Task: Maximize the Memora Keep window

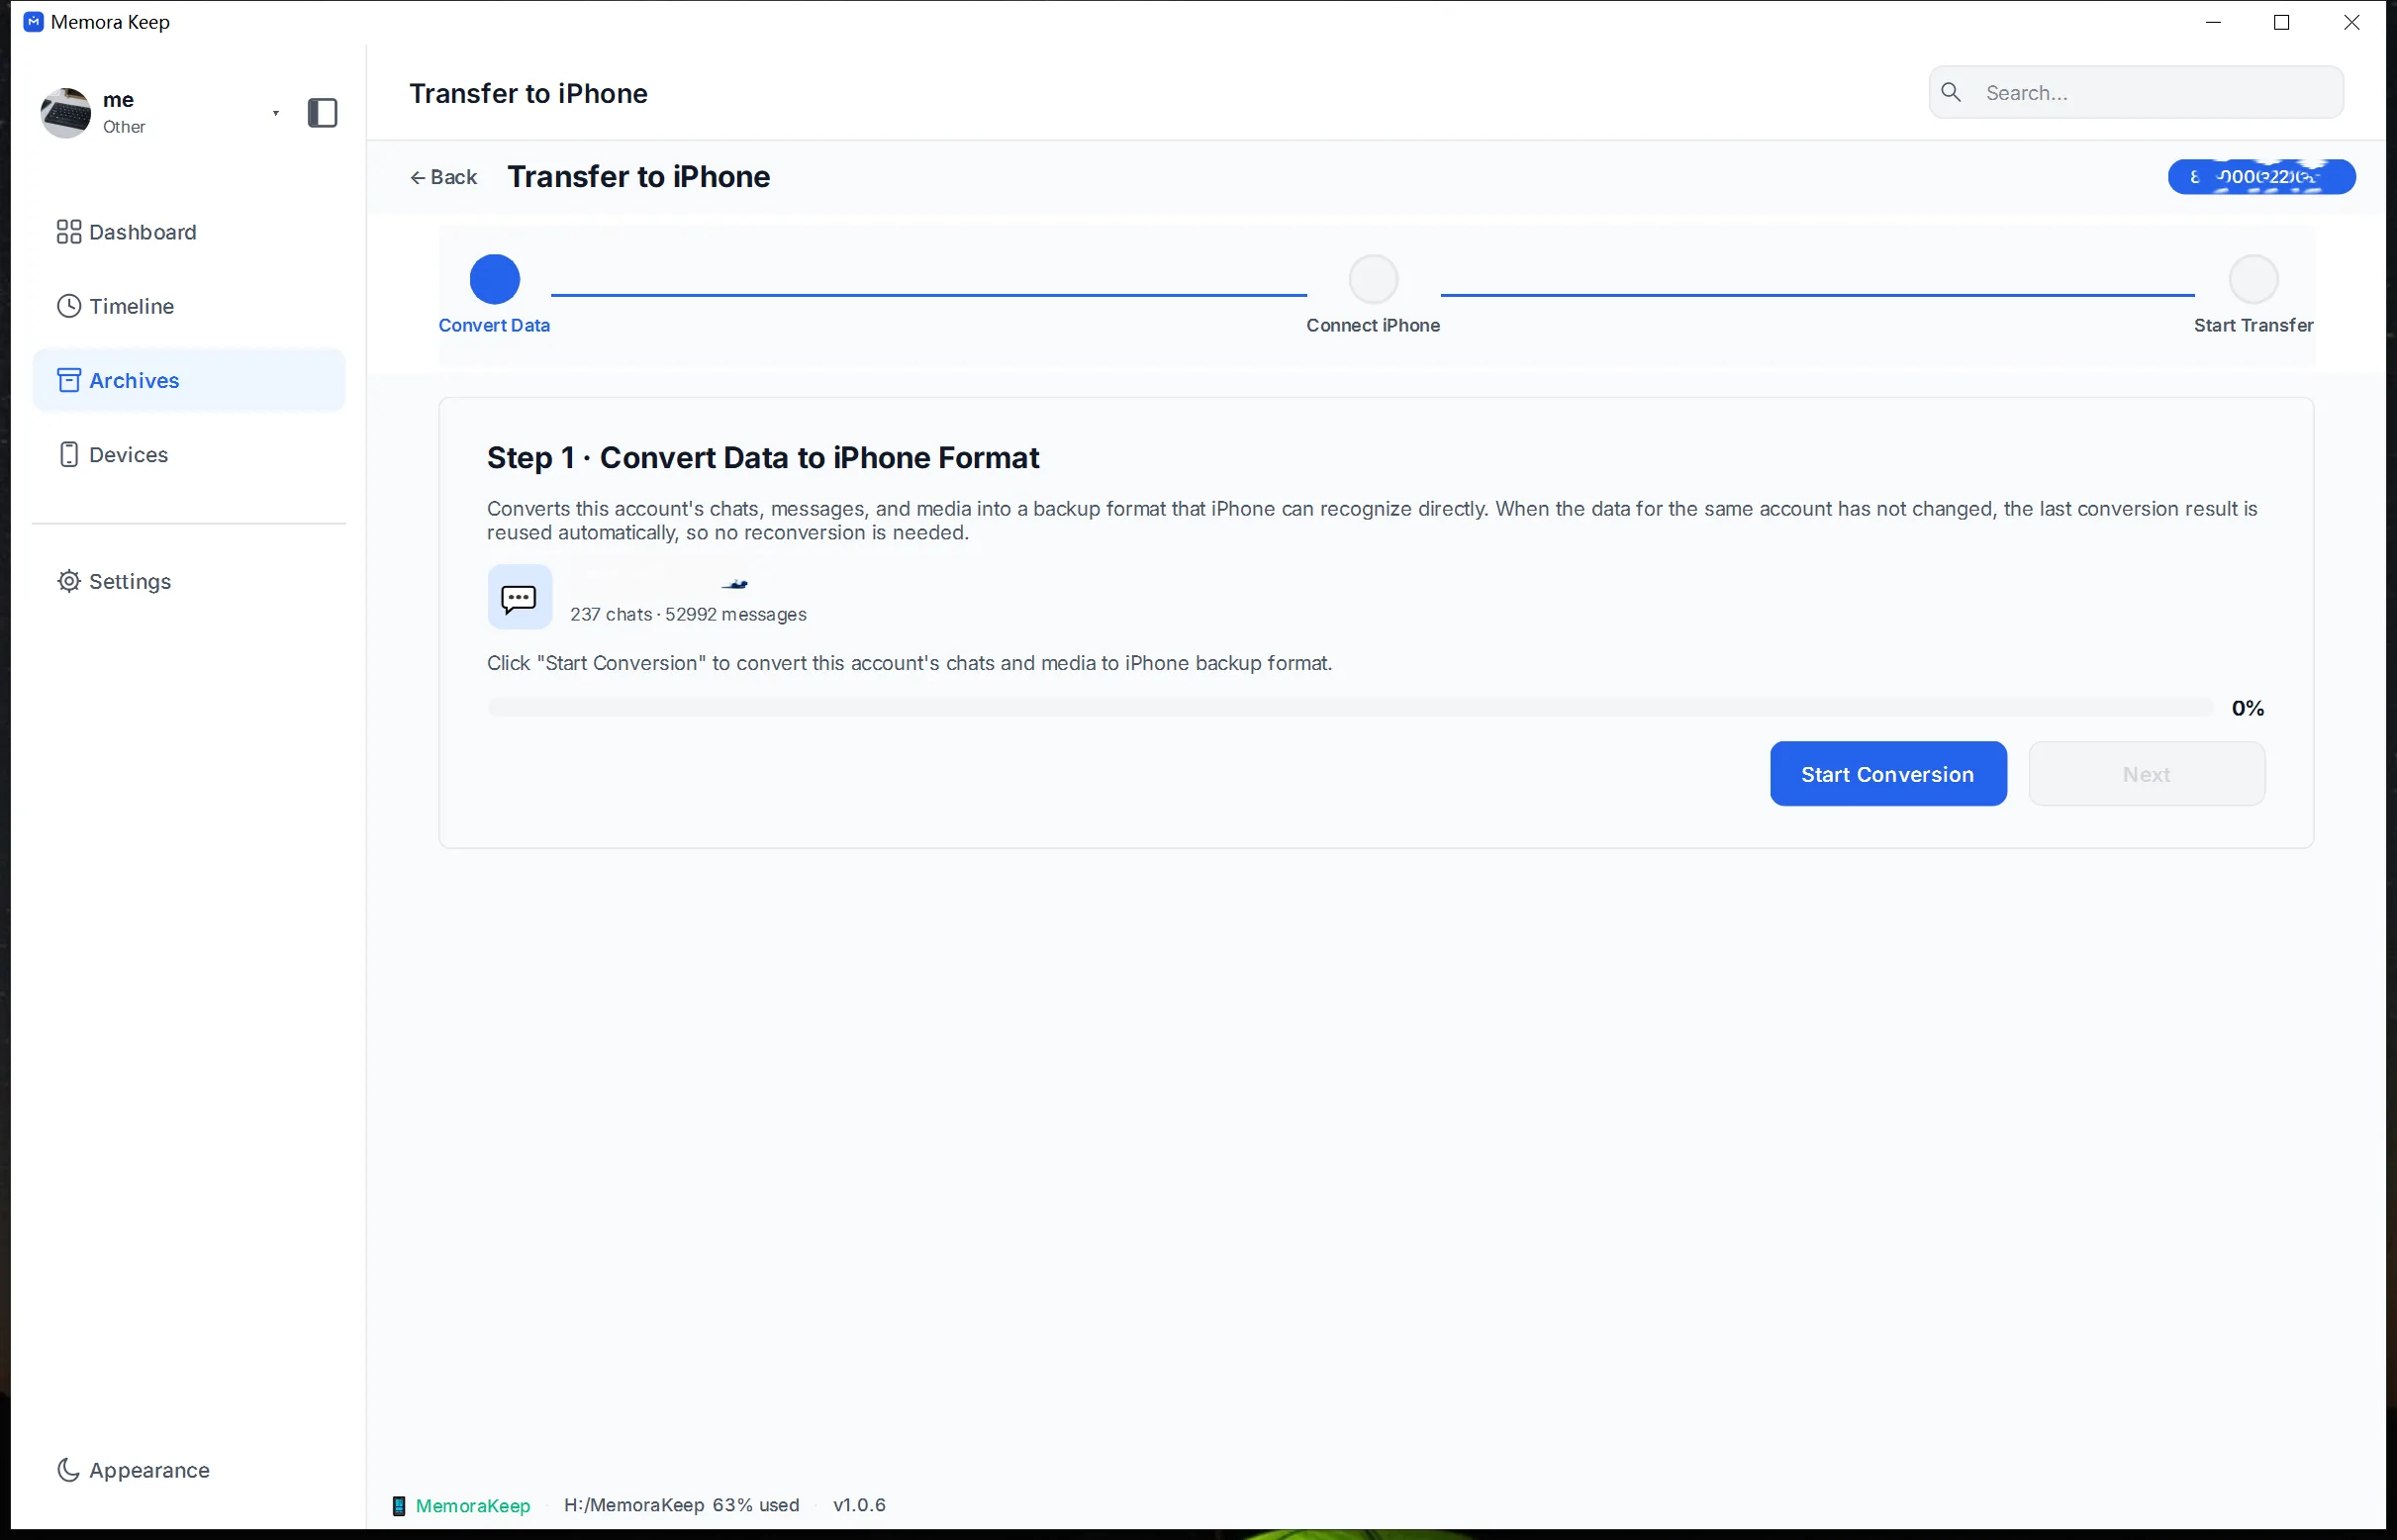Action: coord(2282,22)
